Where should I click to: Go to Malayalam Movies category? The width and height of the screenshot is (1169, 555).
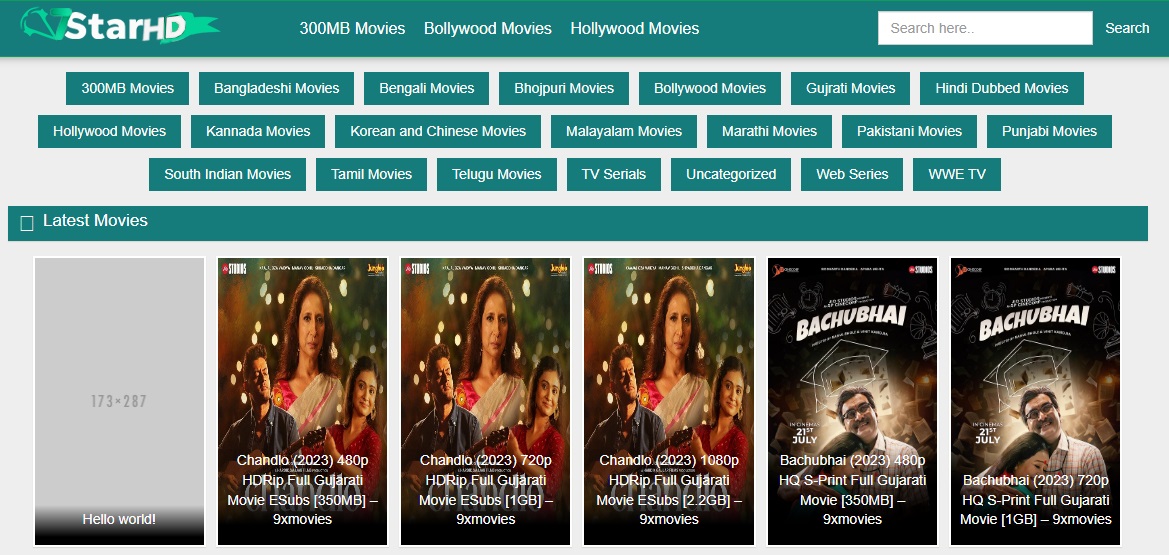pyautogui.click(x=624, y=131)
